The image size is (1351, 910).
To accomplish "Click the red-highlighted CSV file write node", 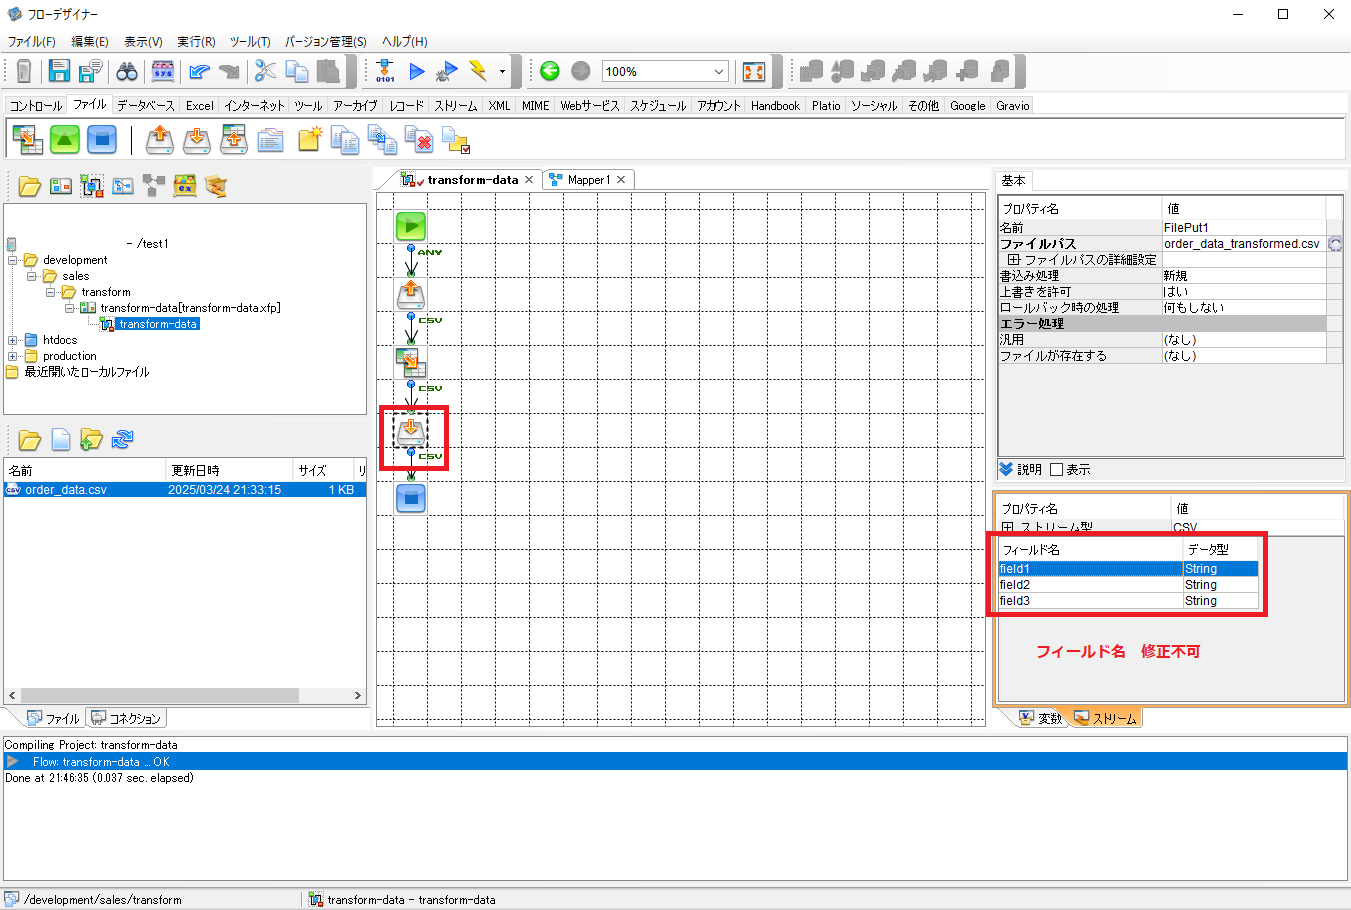I will coord(411,430).
